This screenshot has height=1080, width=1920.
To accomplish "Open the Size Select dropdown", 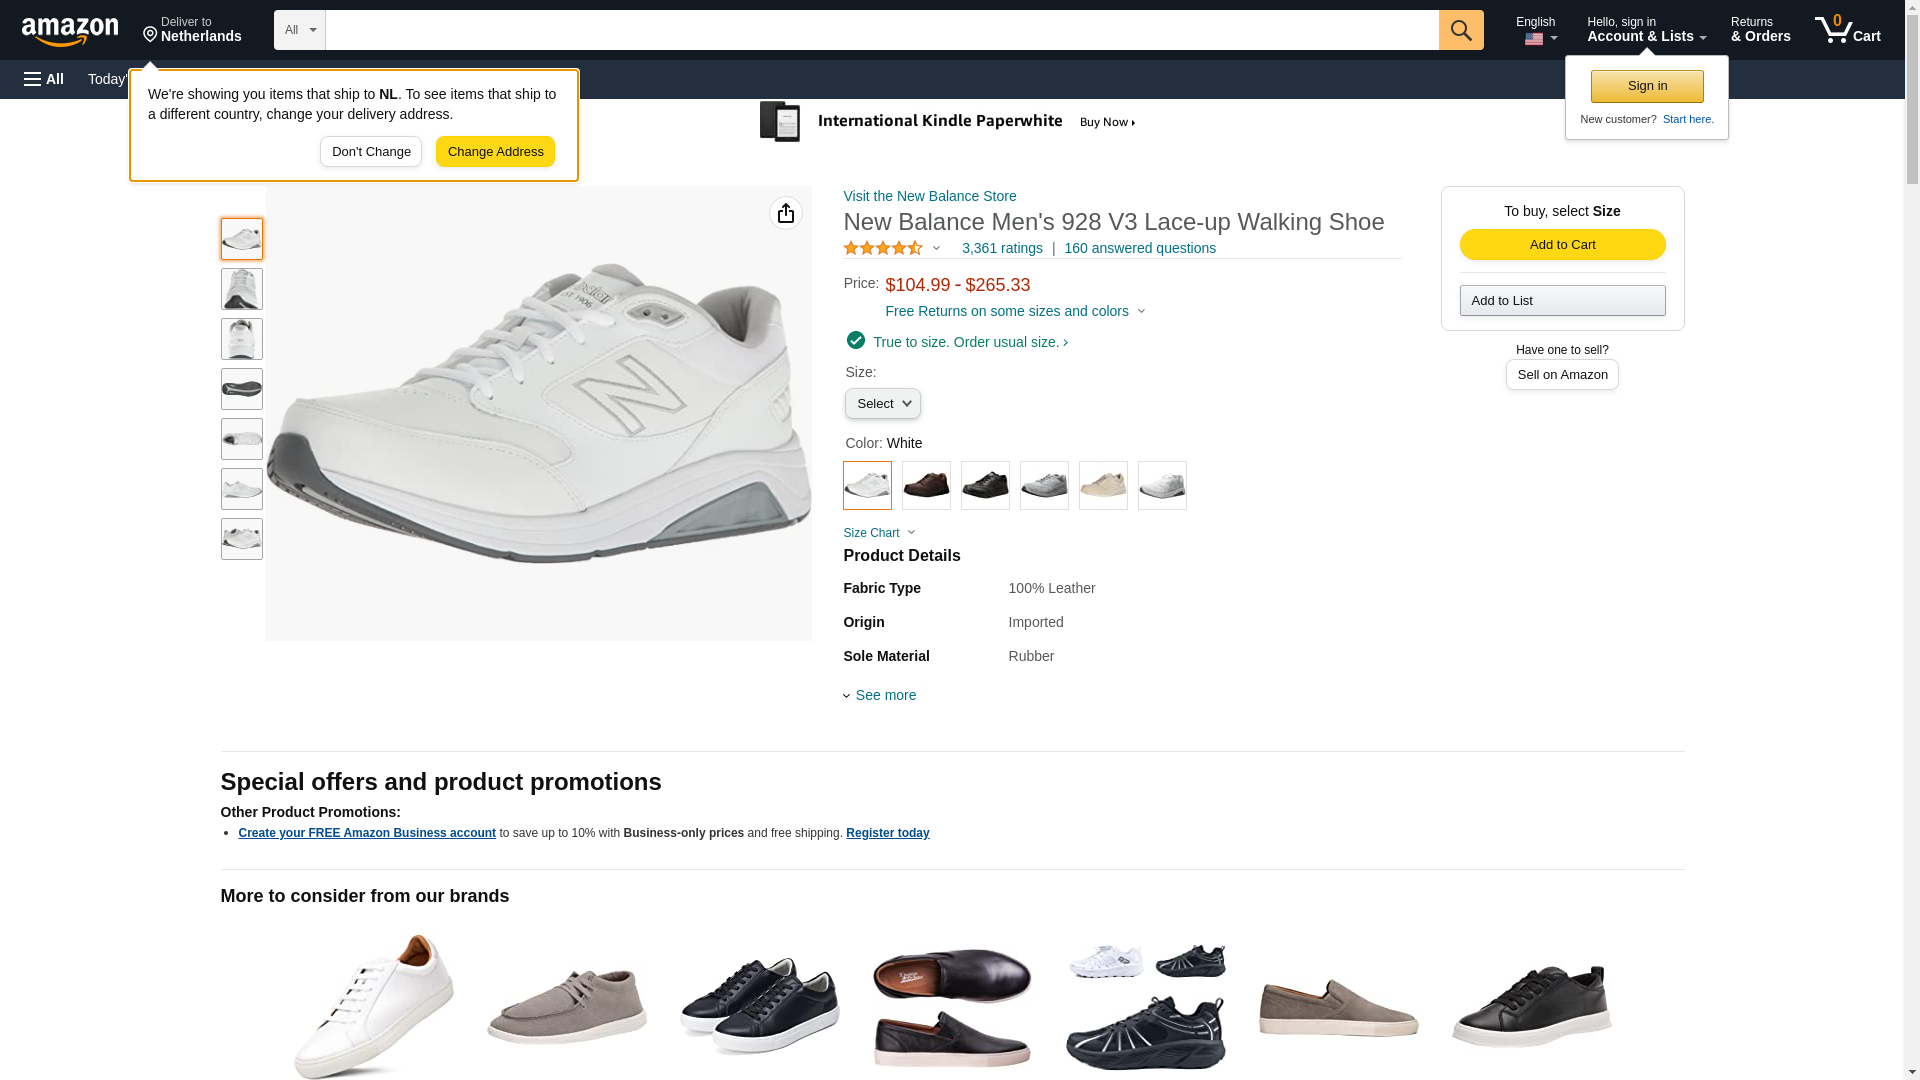I will (x=882, y=404).
